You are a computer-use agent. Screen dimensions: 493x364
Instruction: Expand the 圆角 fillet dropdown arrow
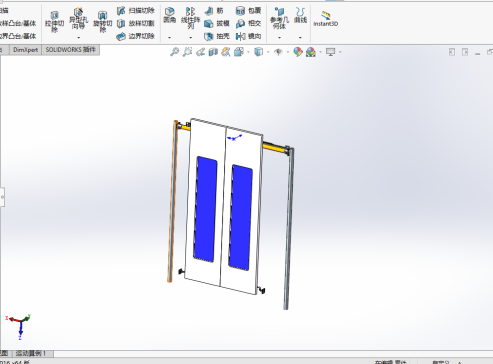[170, 37]
